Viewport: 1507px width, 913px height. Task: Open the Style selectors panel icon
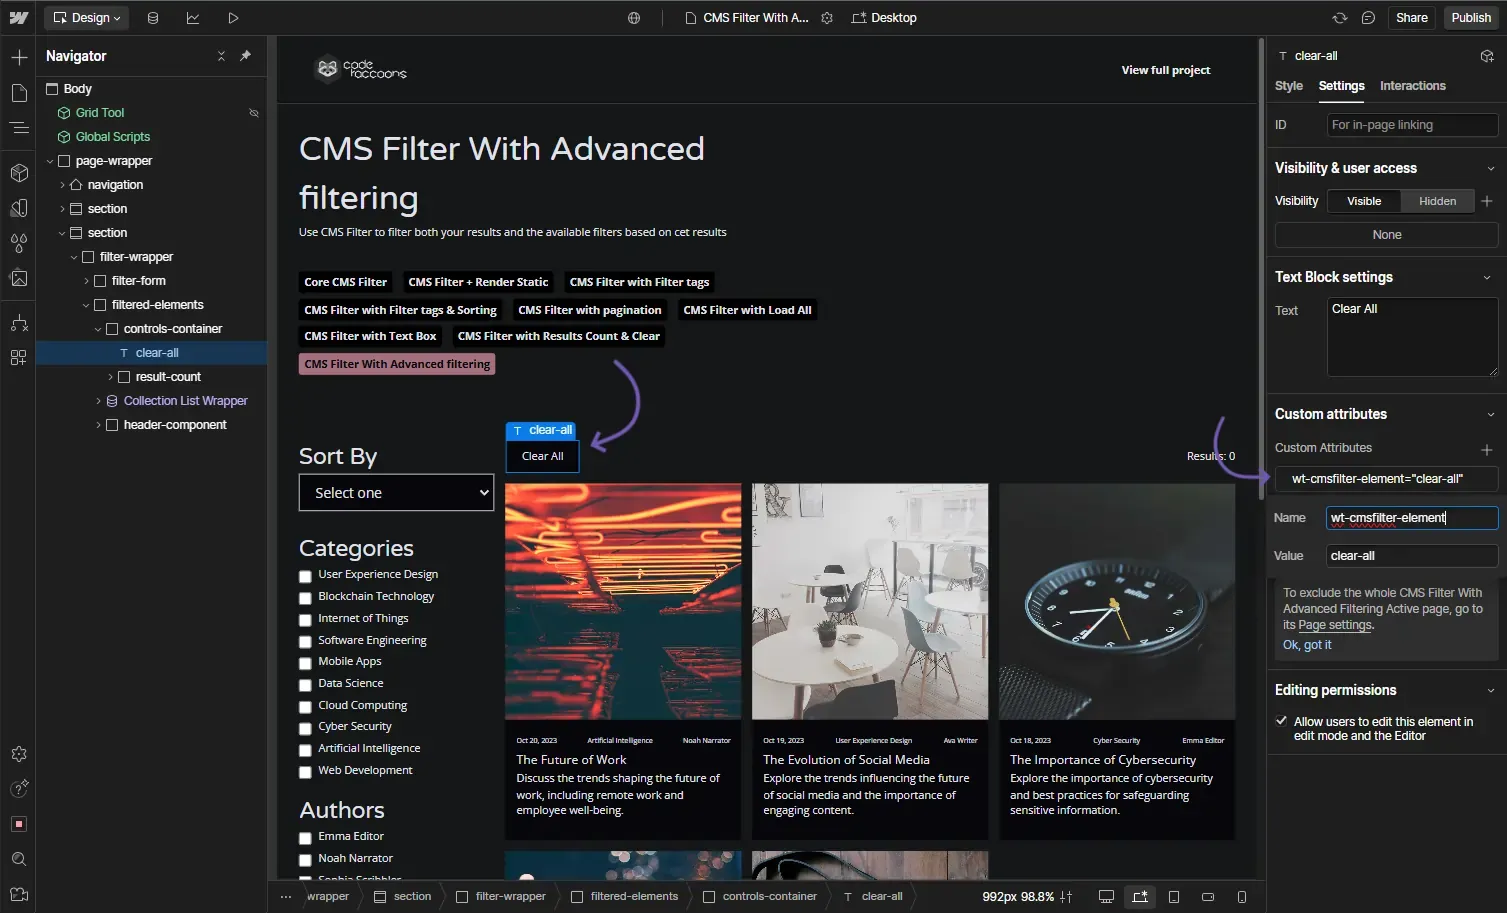19,208
